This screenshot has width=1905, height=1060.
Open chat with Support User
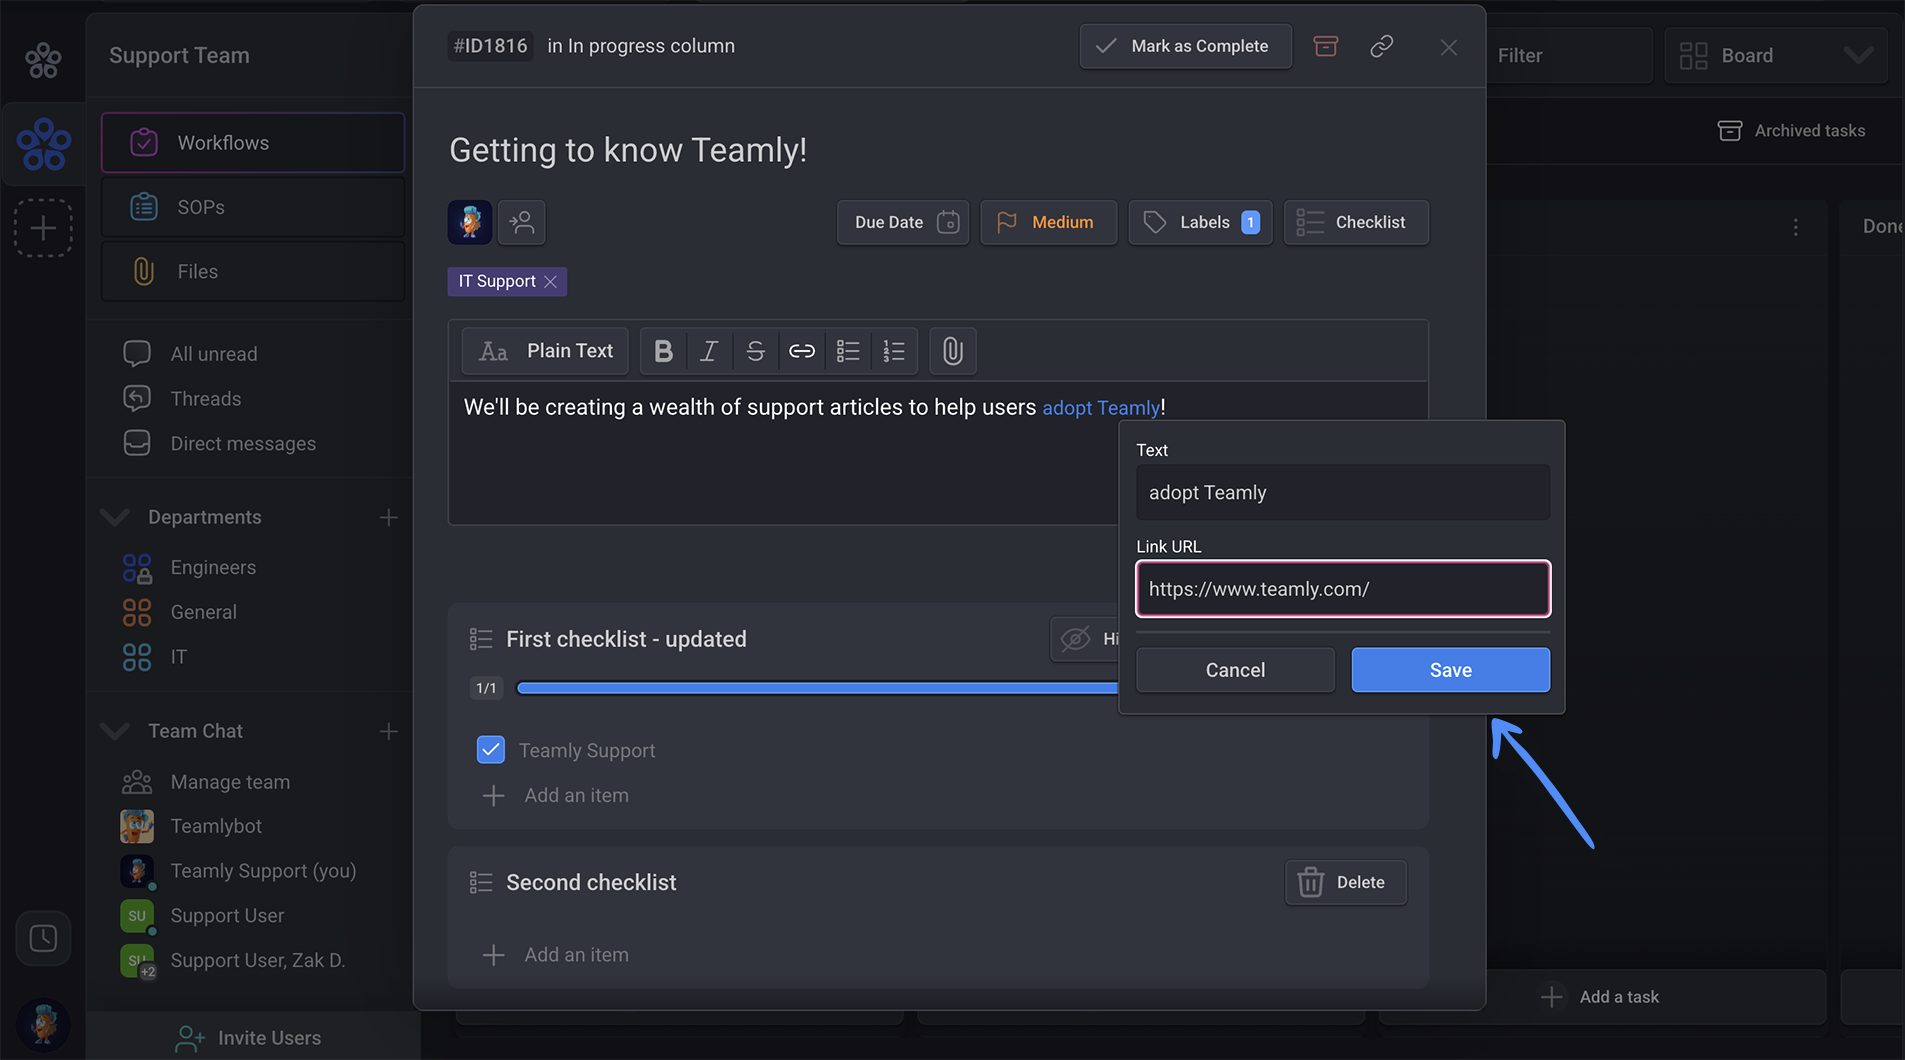click(227, 916)
